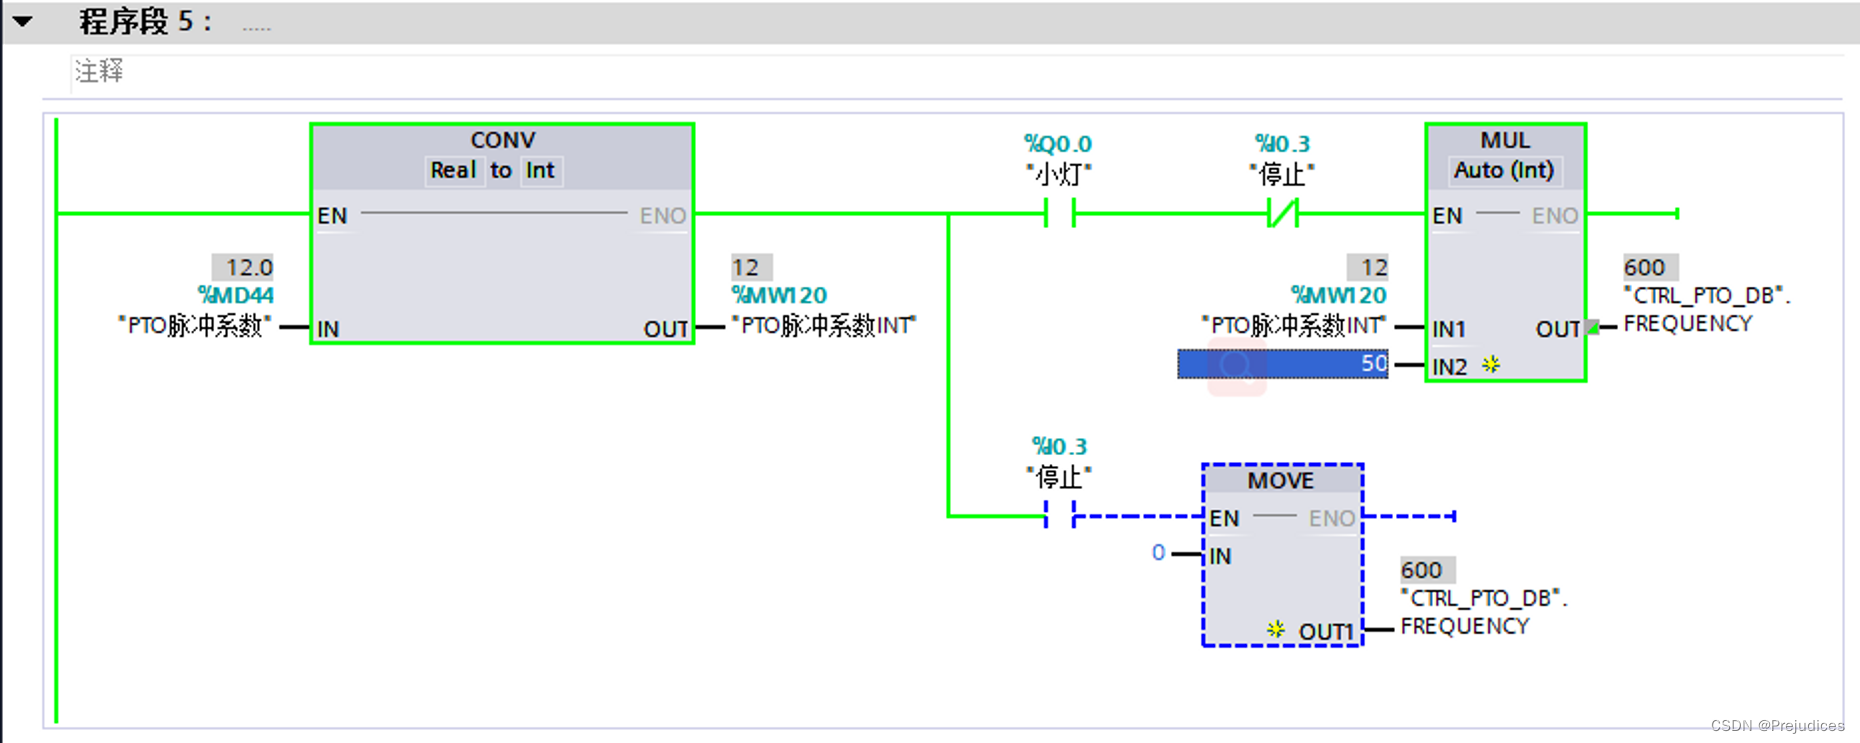Click the EN pin of the CONV block

click(x=332, y=216)
